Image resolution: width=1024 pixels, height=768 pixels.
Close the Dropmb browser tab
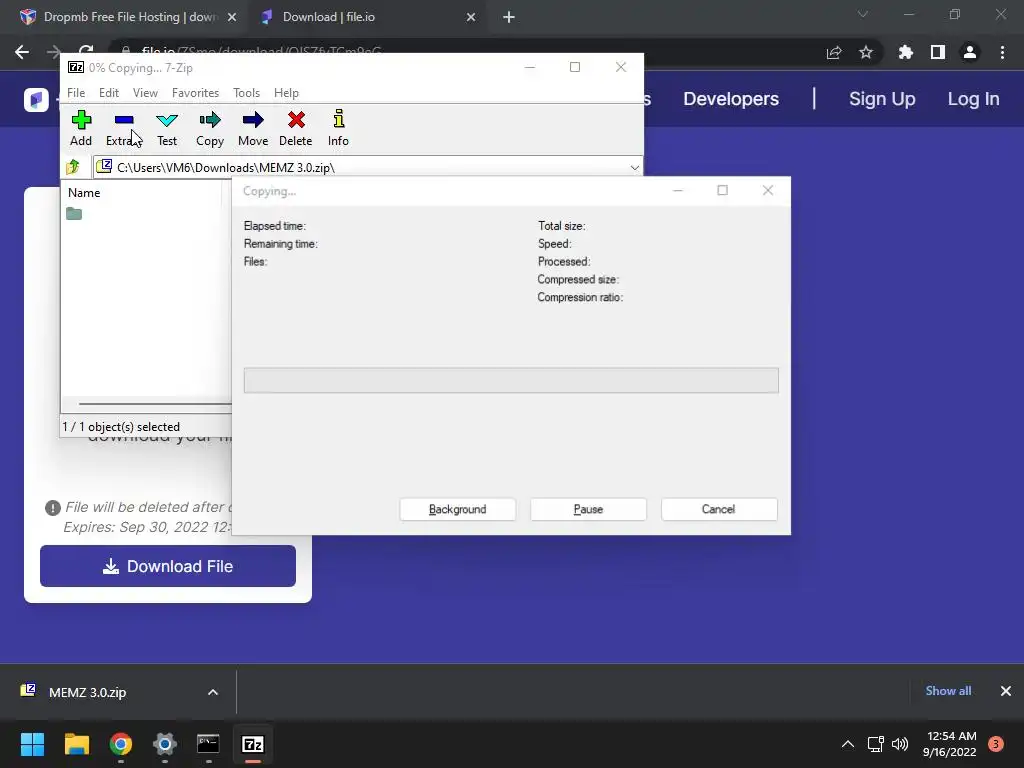[x=232, y=18]
